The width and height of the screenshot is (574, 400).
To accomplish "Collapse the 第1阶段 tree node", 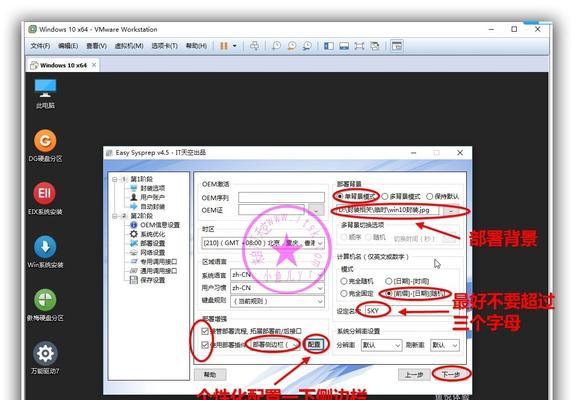I will (115, 179).
